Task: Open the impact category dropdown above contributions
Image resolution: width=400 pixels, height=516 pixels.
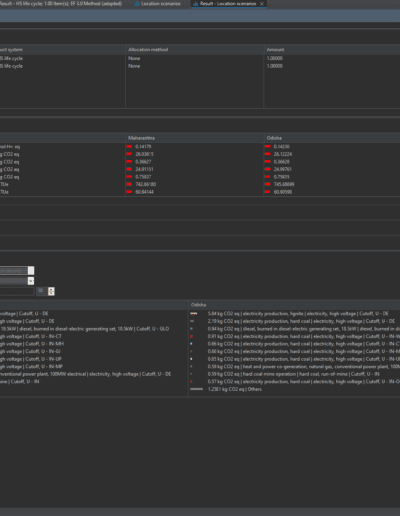Action: tap(17, 270)
